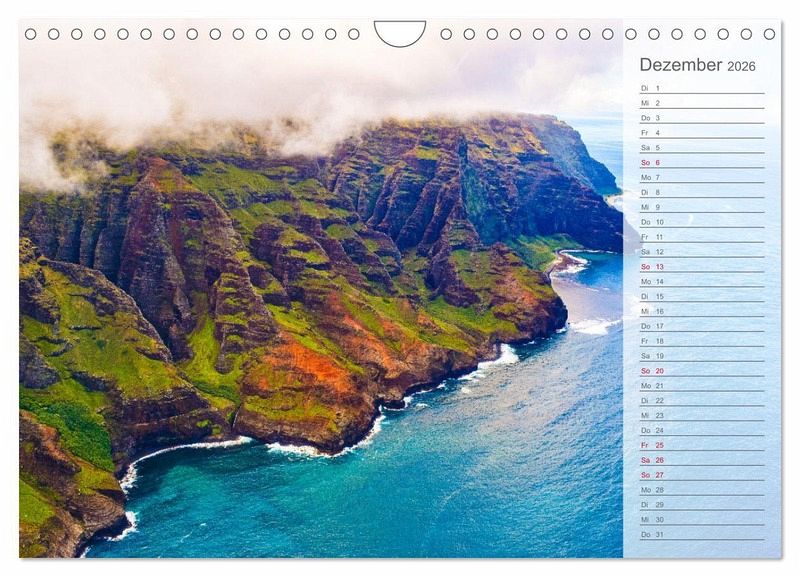Select the 'Fr 18' date row
The width and height of the screenshot is (800, 577).
tap(702, 341)
